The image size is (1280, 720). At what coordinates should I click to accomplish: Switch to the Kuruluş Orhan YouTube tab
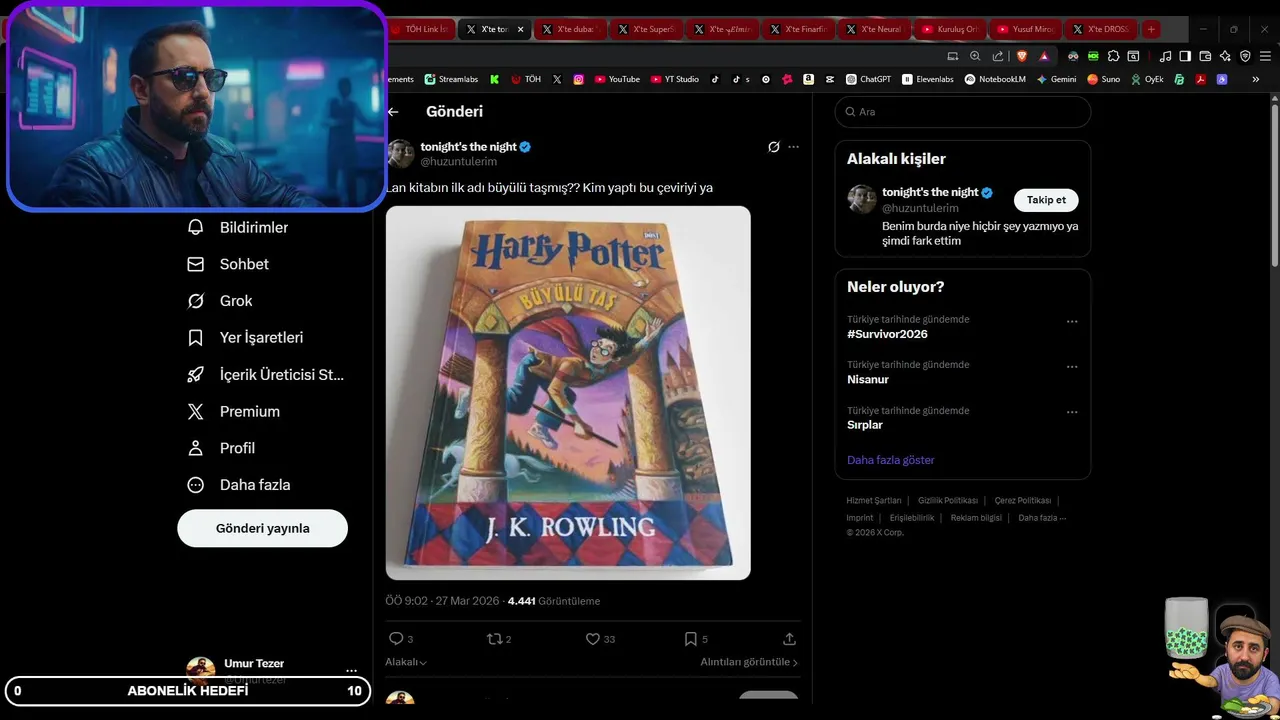click(x=949, y=29)
